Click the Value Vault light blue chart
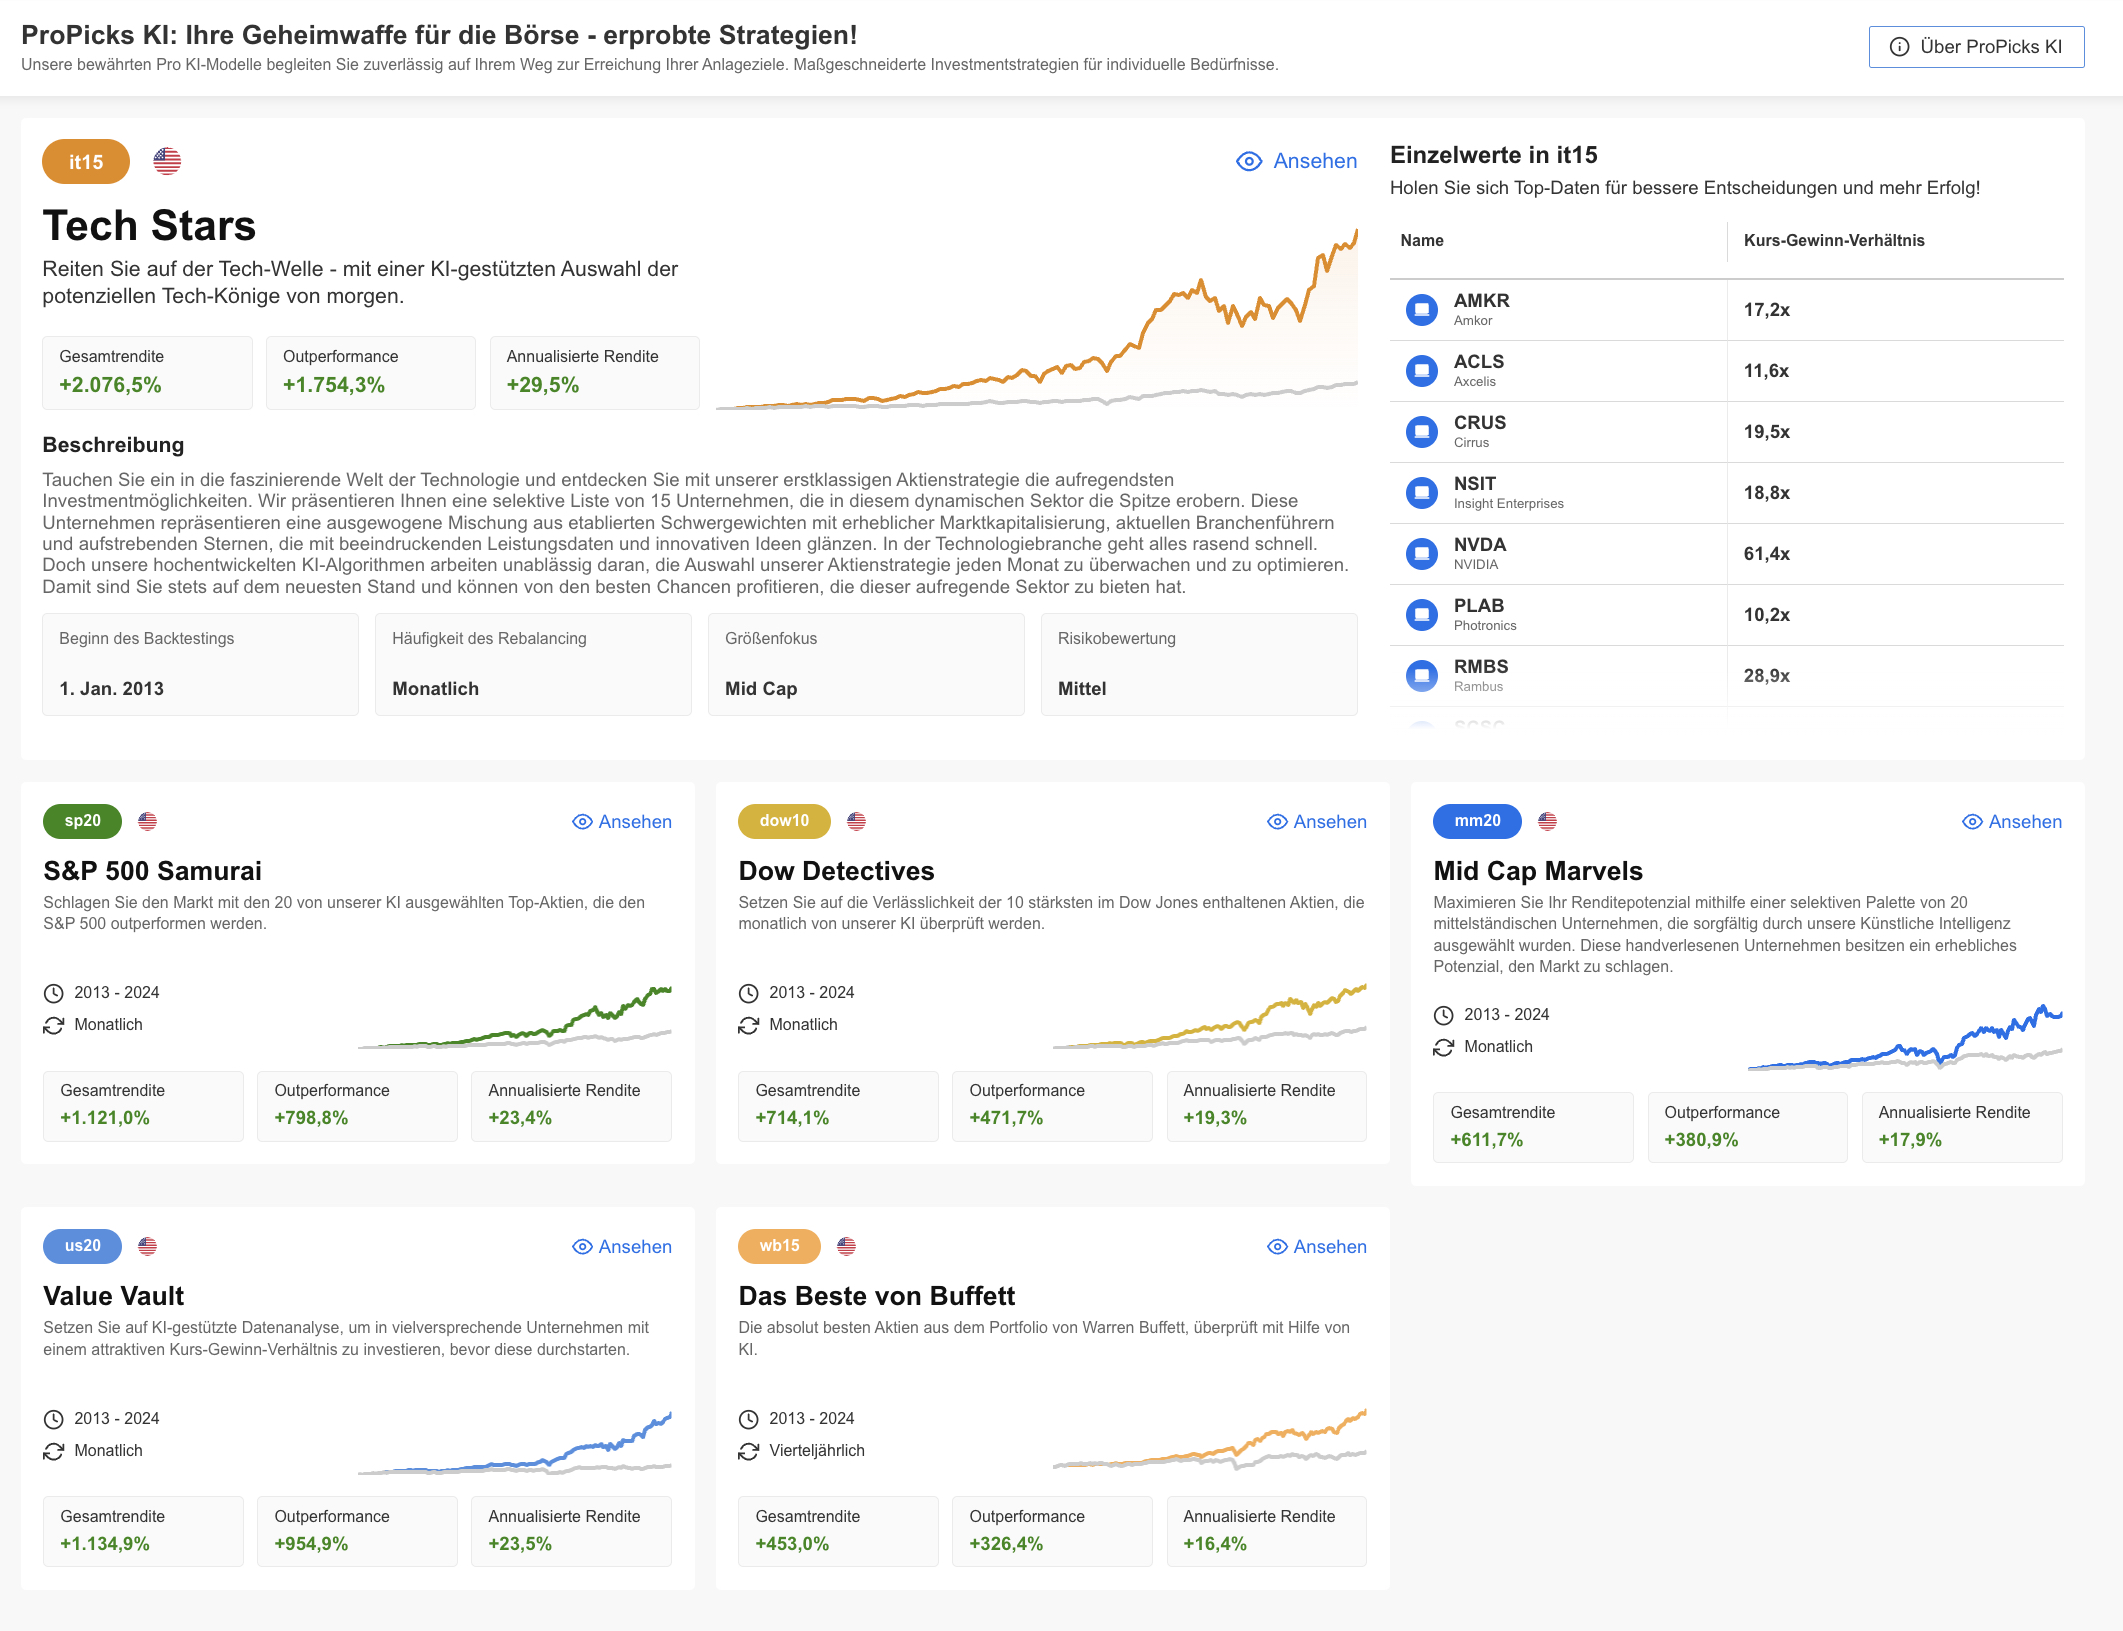2123x1631 pixels. coord(515,1443)
